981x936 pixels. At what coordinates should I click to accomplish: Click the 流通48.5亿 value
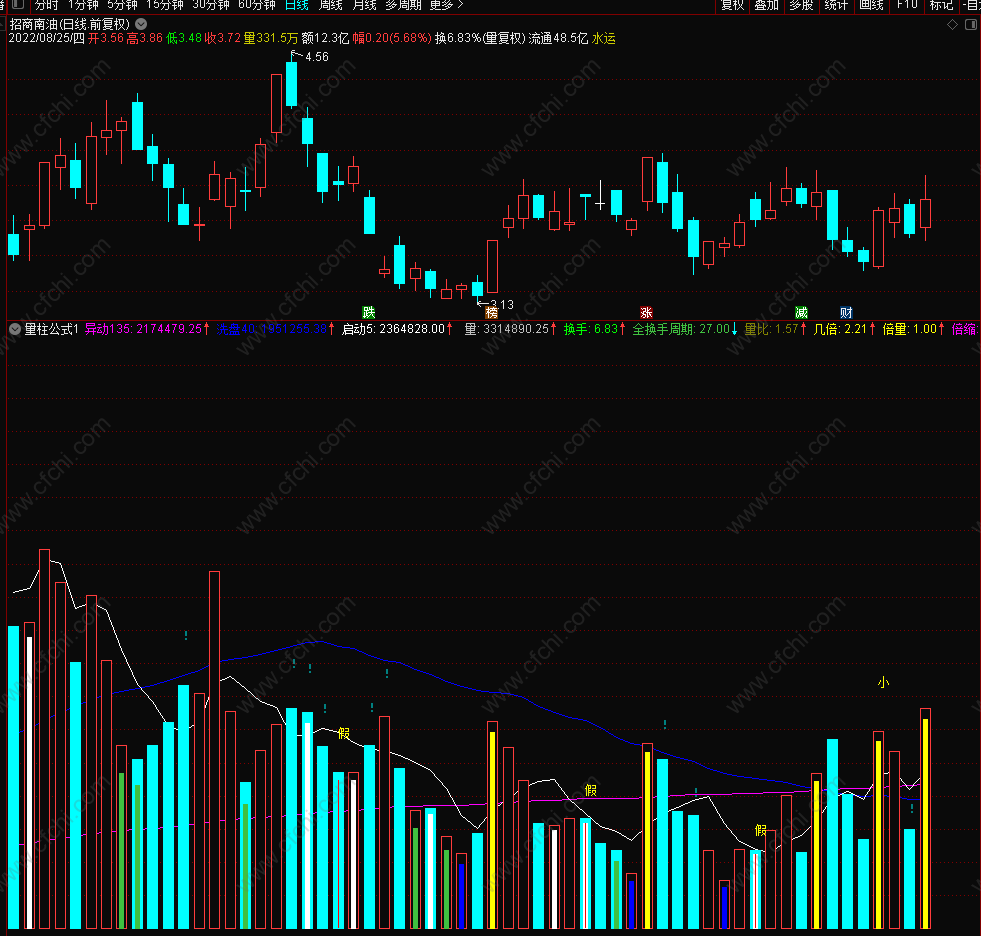(x=558, y=38)
